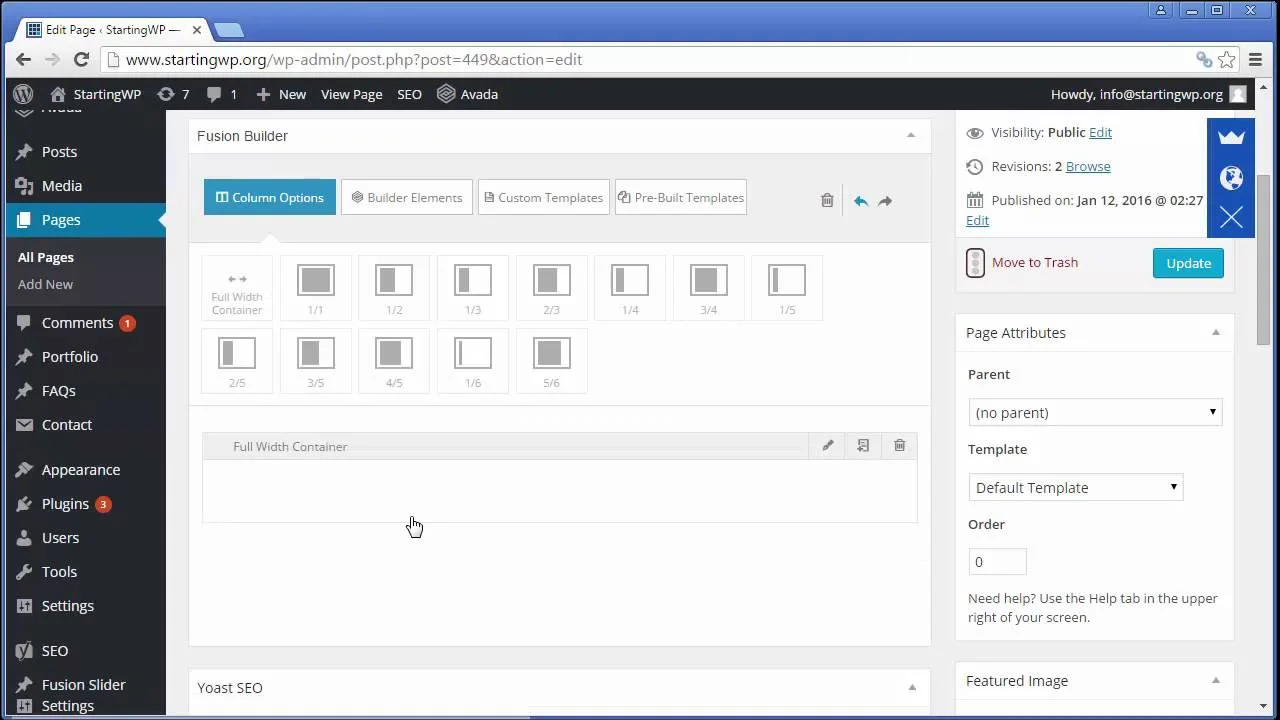Select the 1/4 column layout
The height and width of the screenshot is (720, 1280).
pos(630,288)
